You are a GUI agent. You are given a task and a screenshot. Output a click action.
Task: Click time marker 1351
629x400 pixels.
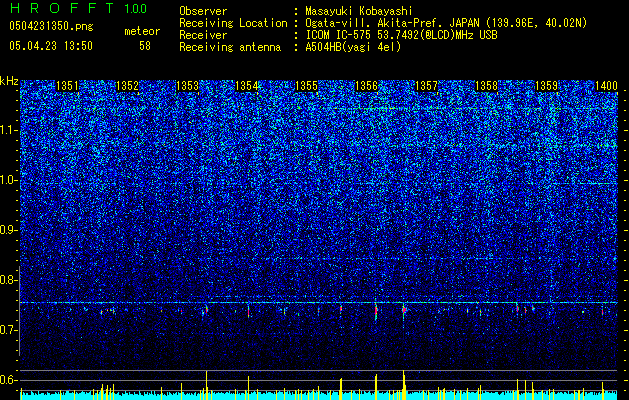pos(67,86)
